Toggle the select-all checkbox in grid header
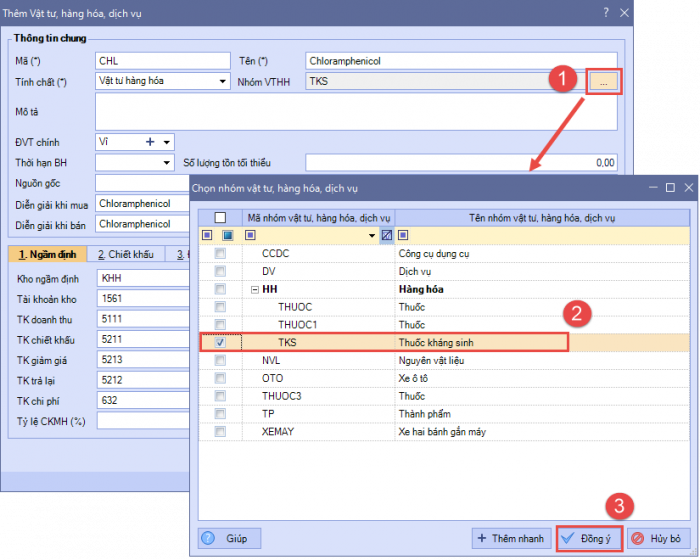This screenshot has height=560, width=700. coord(221,217)
